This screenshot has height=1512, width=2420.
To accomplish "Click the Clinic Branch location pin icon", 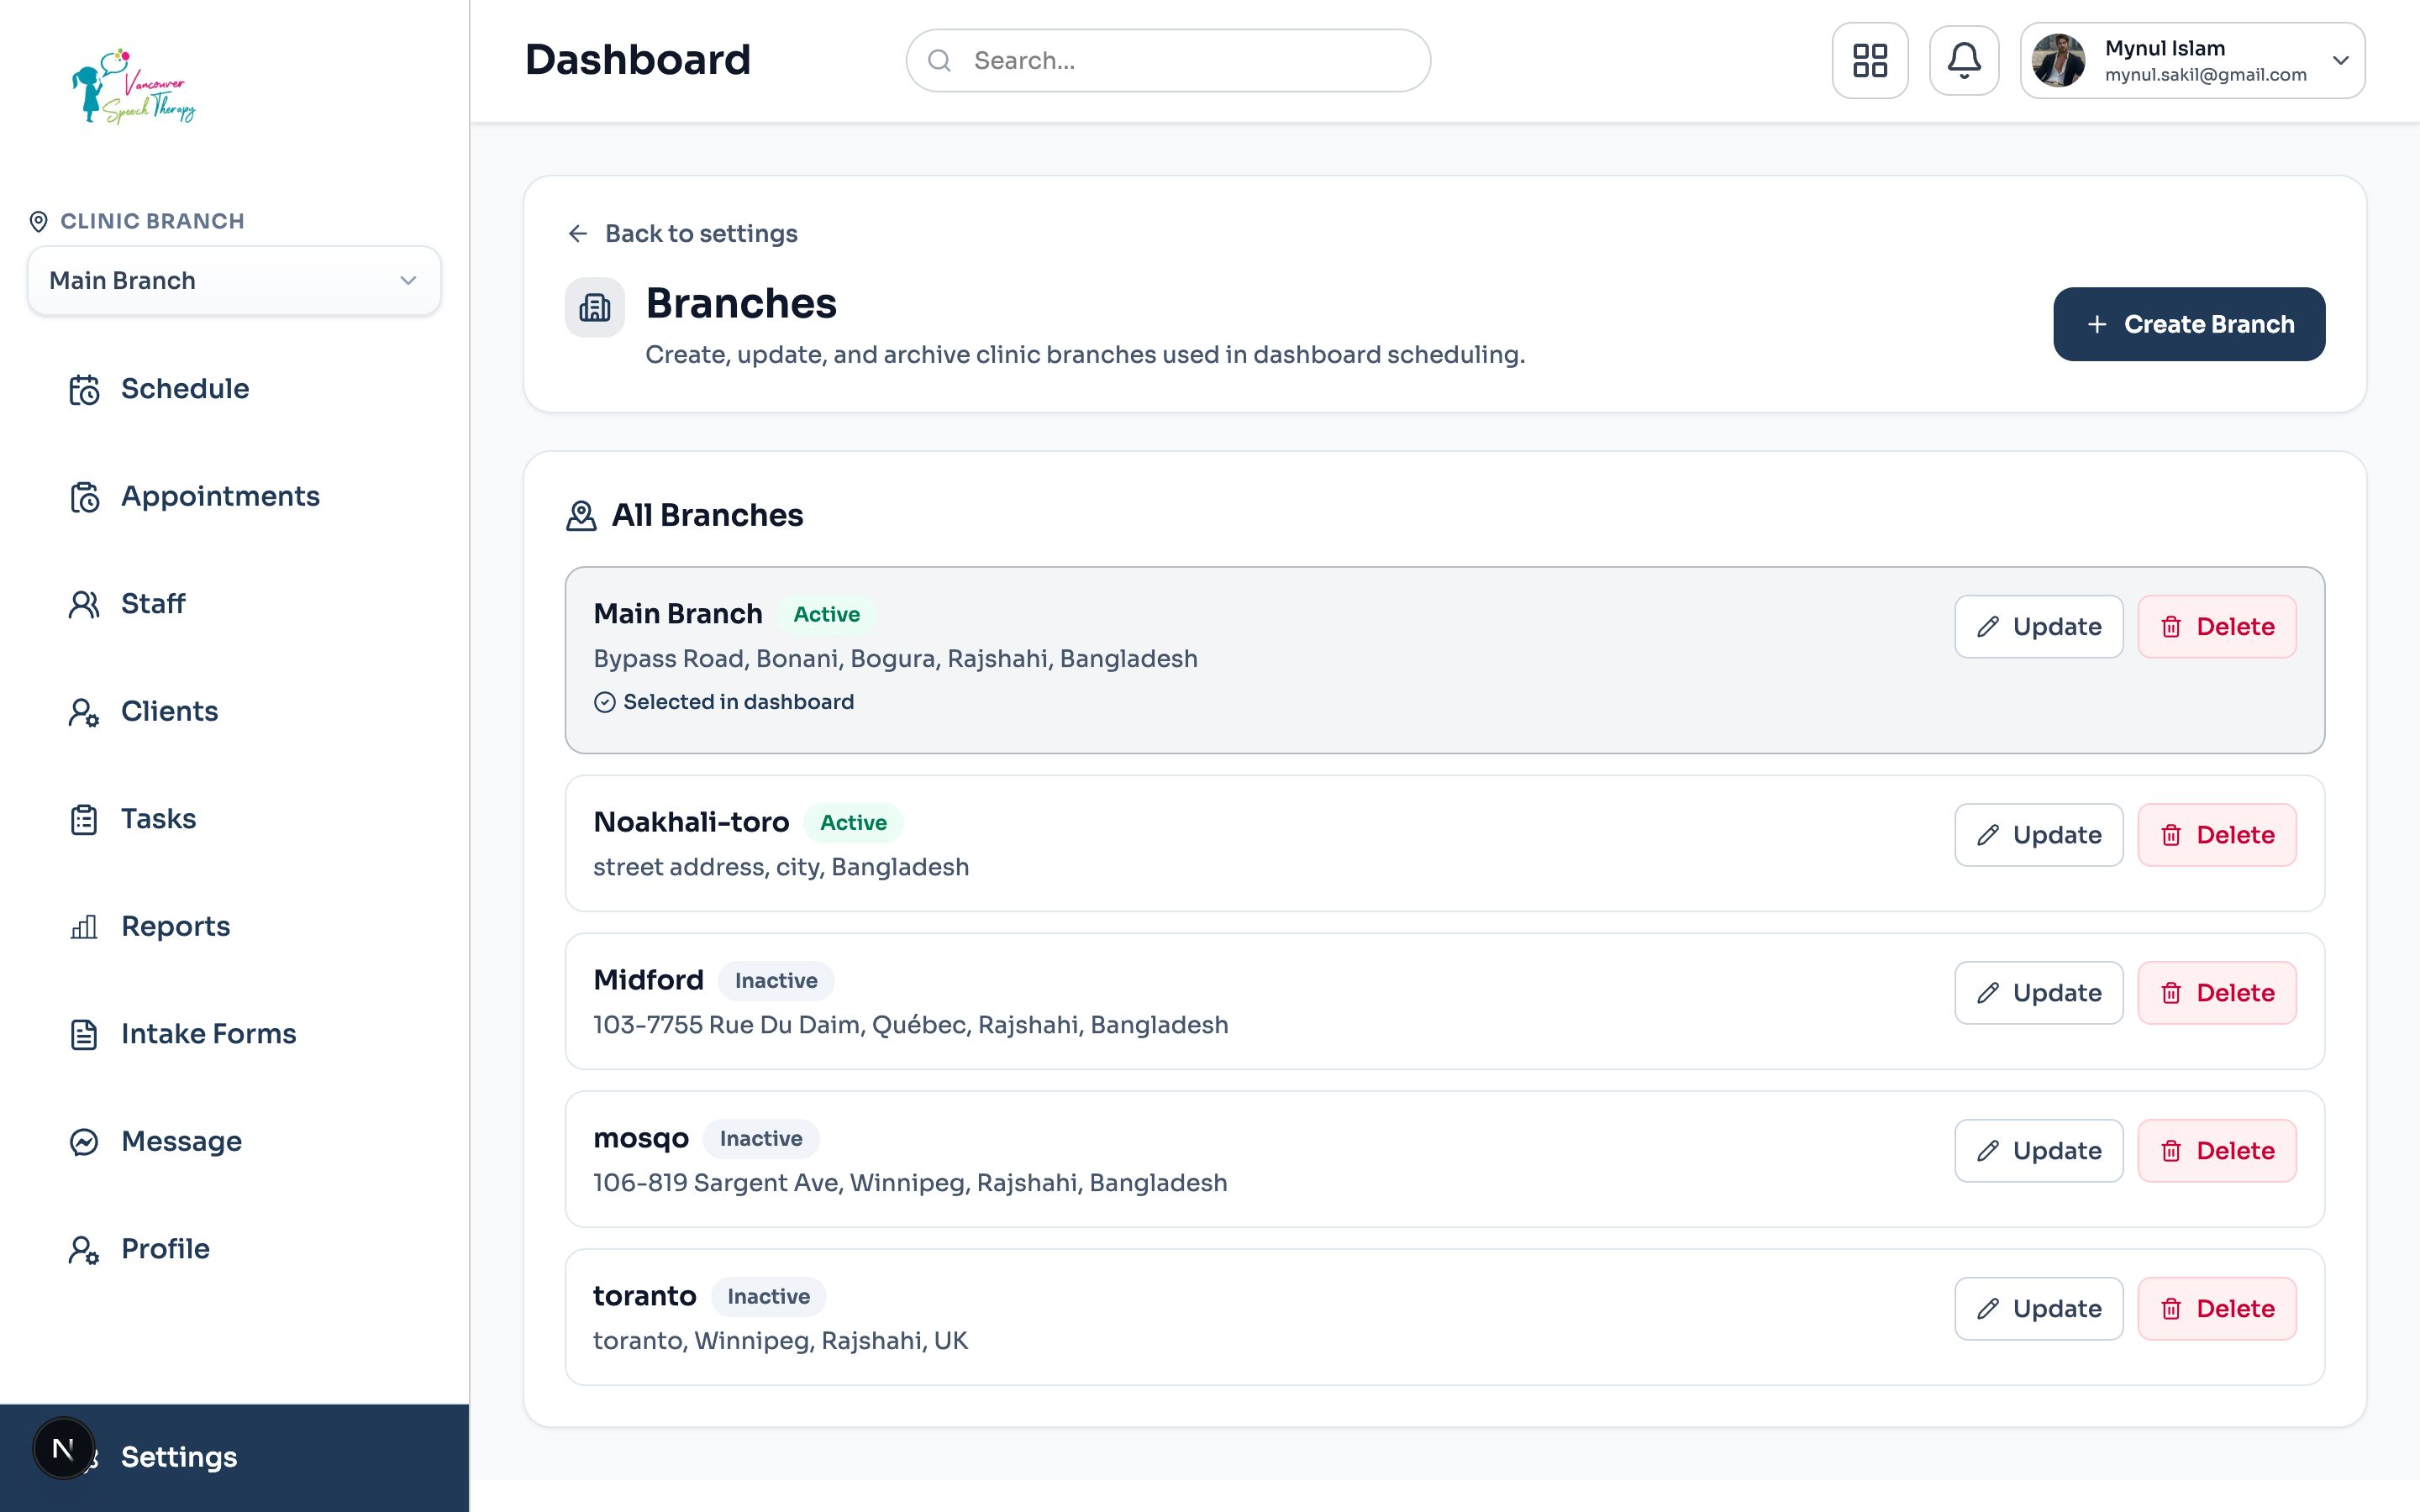I will point(38,221).
